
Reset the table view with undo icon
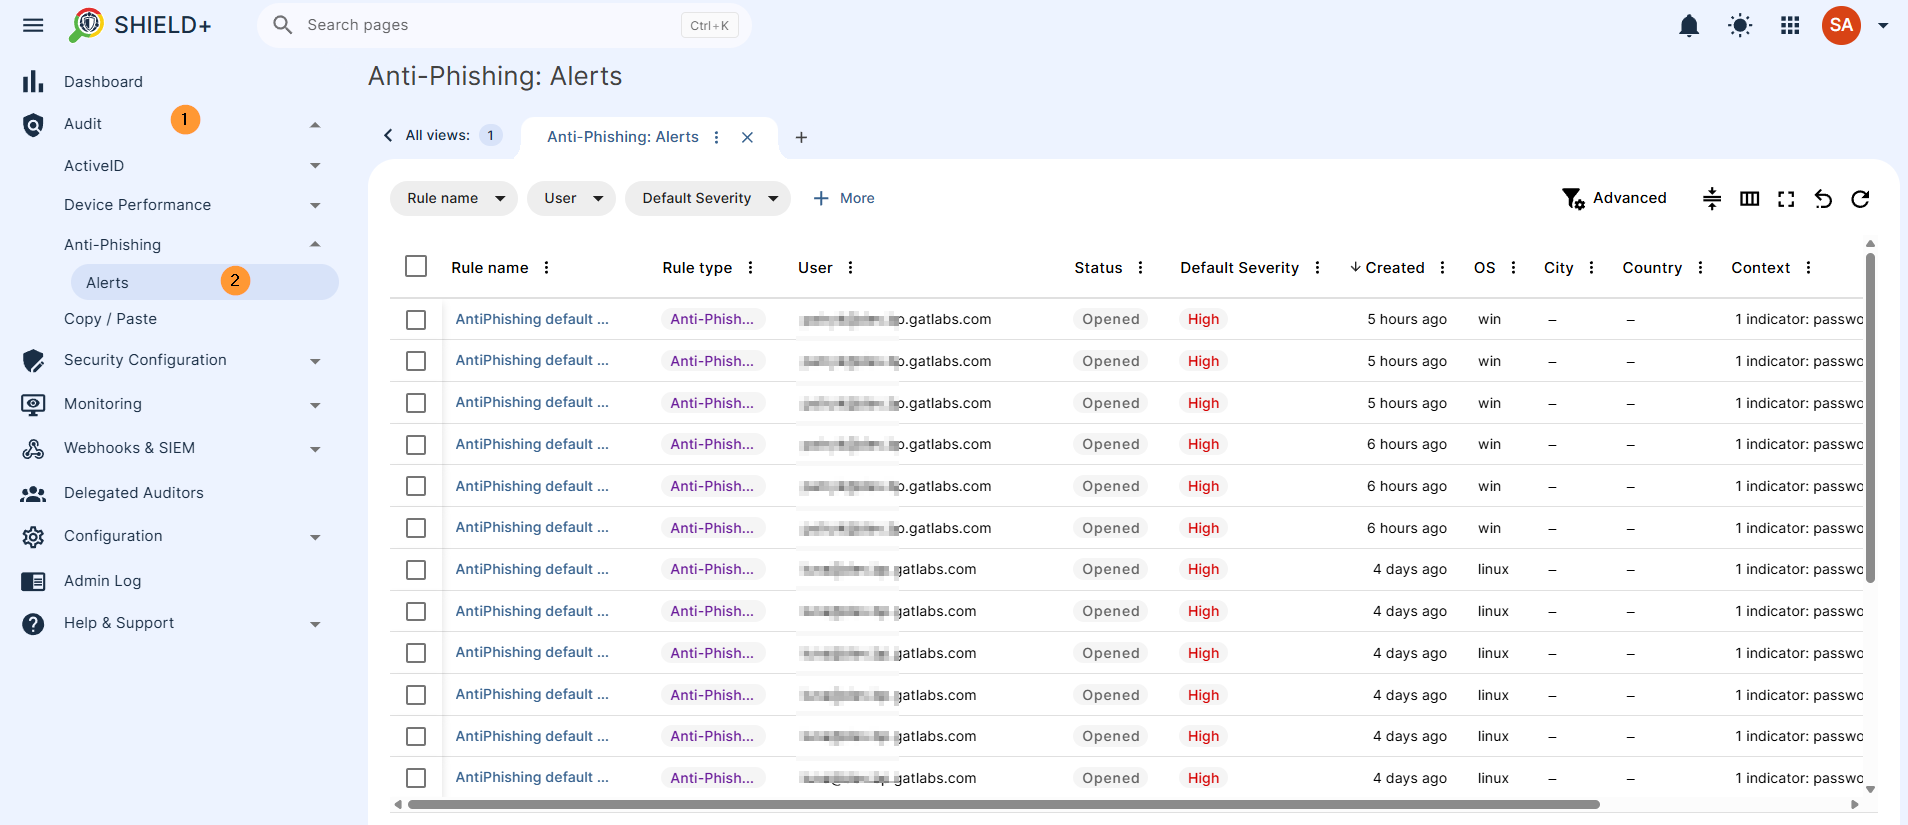pos(1823,199)
